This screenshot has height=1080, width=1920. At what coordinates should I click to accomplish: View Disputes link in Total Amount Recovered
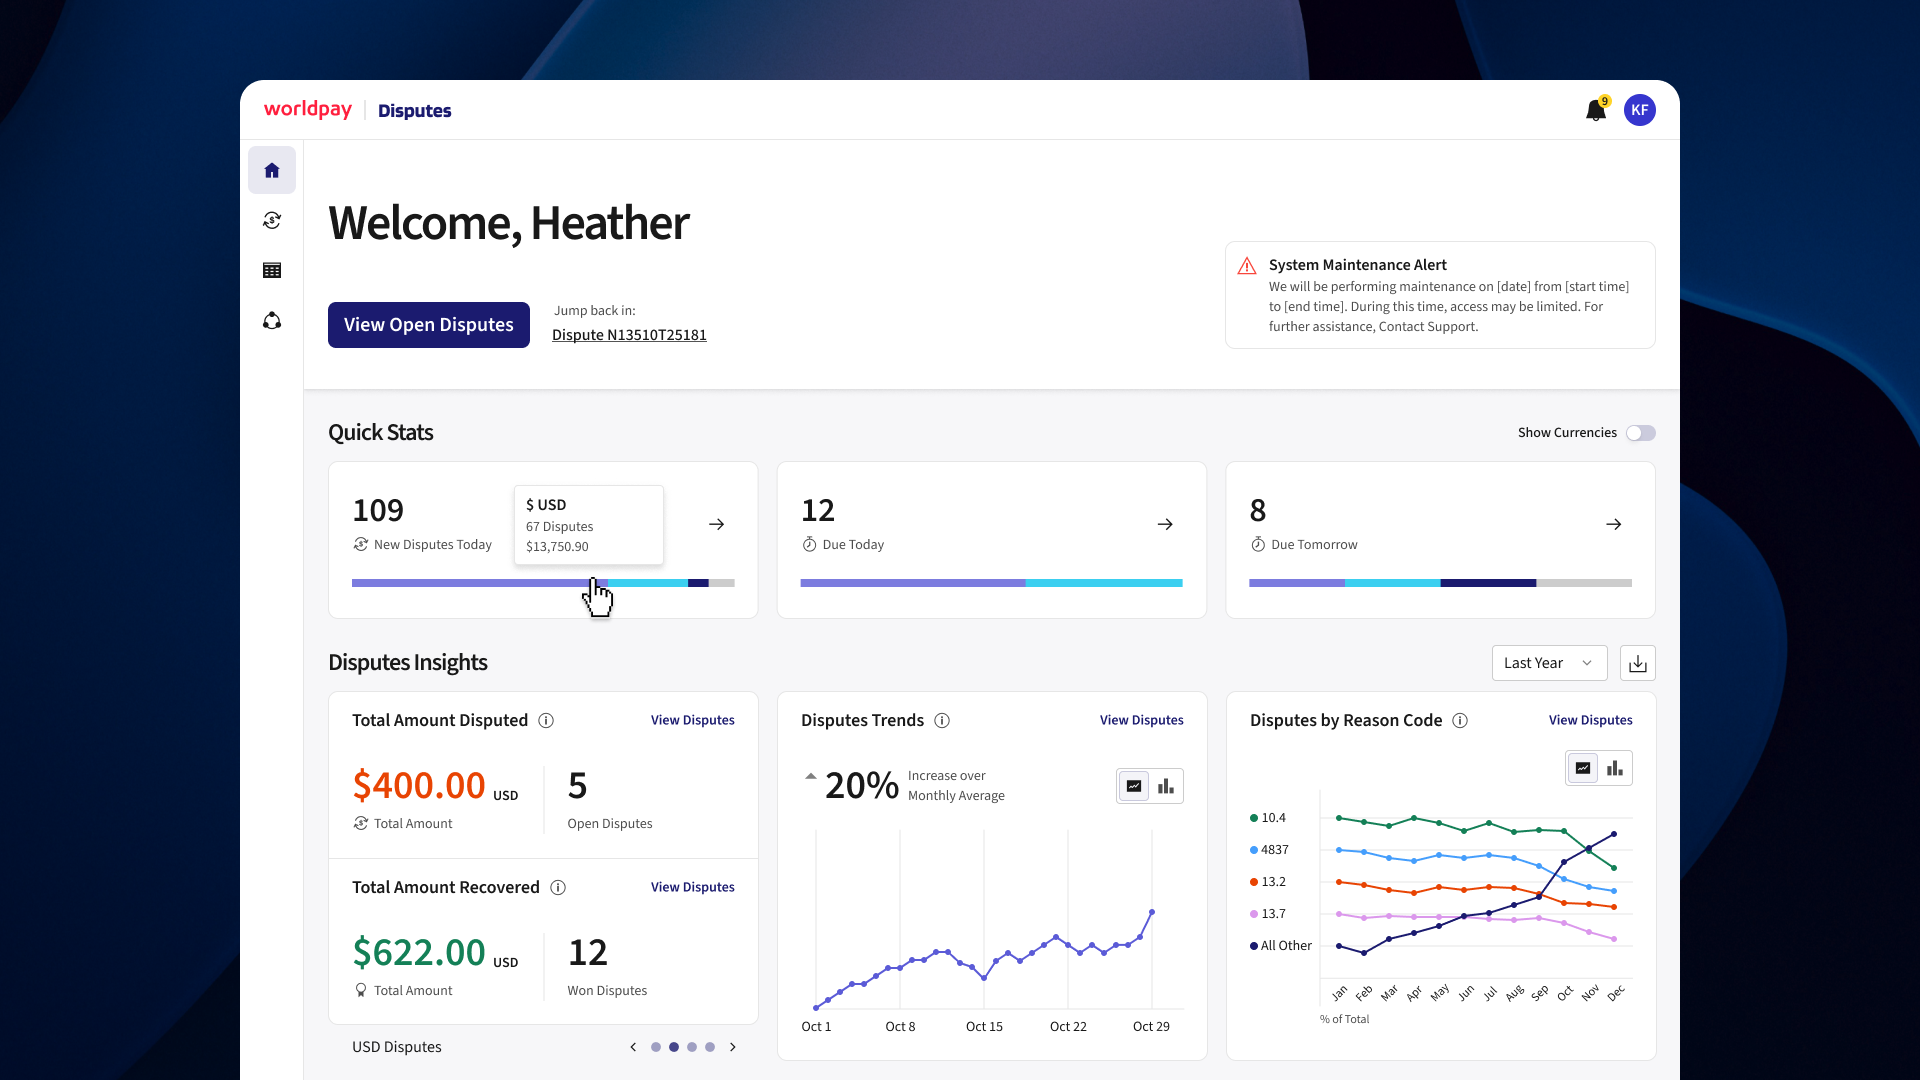click(x=693, y=888)
